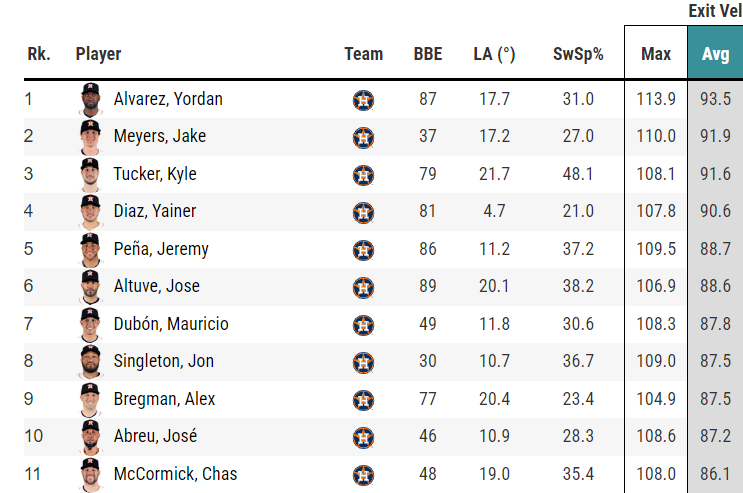Click Yainer Diaz's player headshot

91,211
